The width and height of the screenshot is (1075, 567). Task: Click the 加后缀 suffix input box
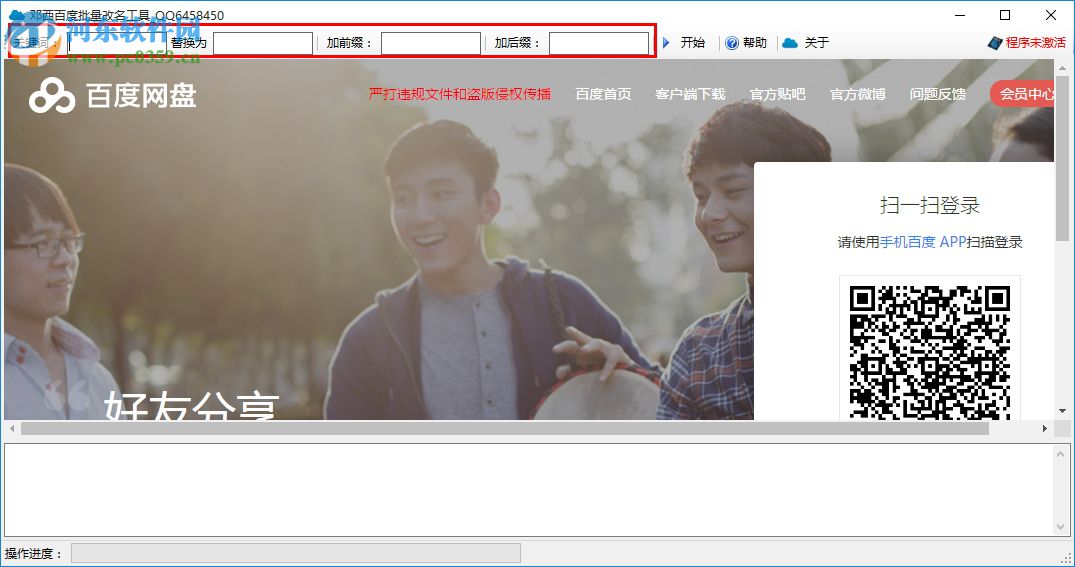pos(599,43)
